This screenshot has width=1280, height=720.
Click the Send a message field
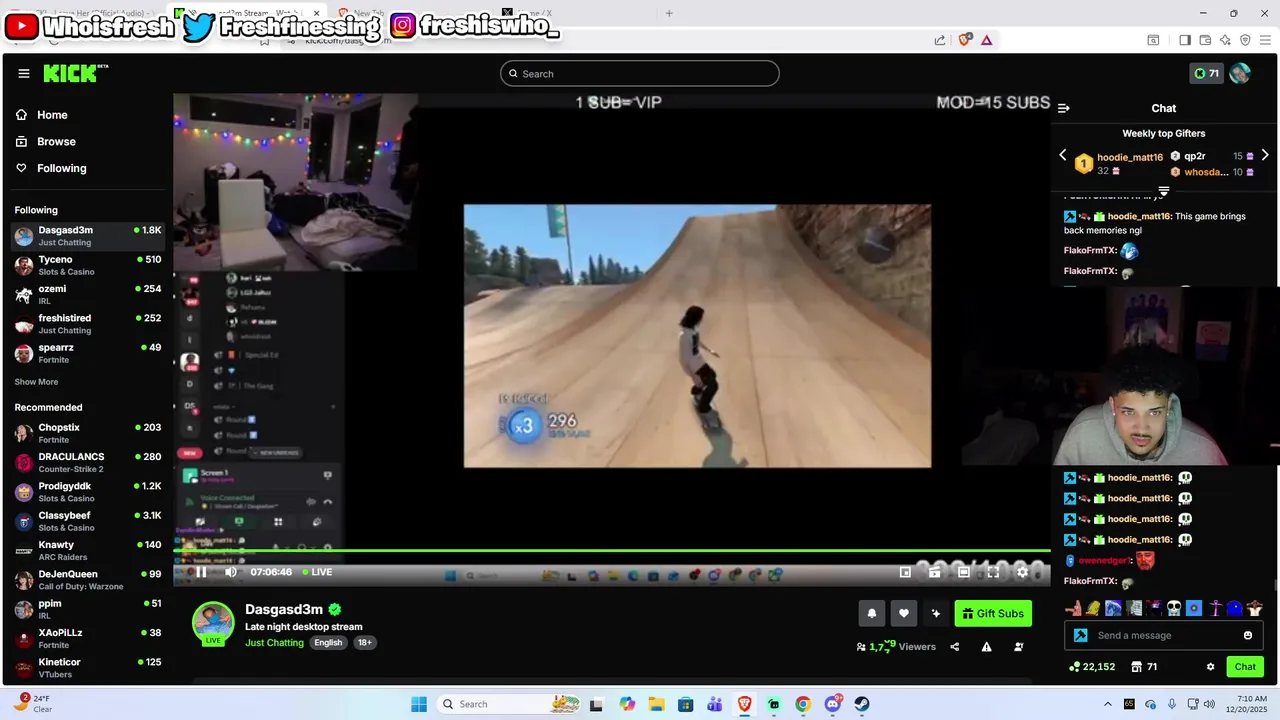[1165, 635]
